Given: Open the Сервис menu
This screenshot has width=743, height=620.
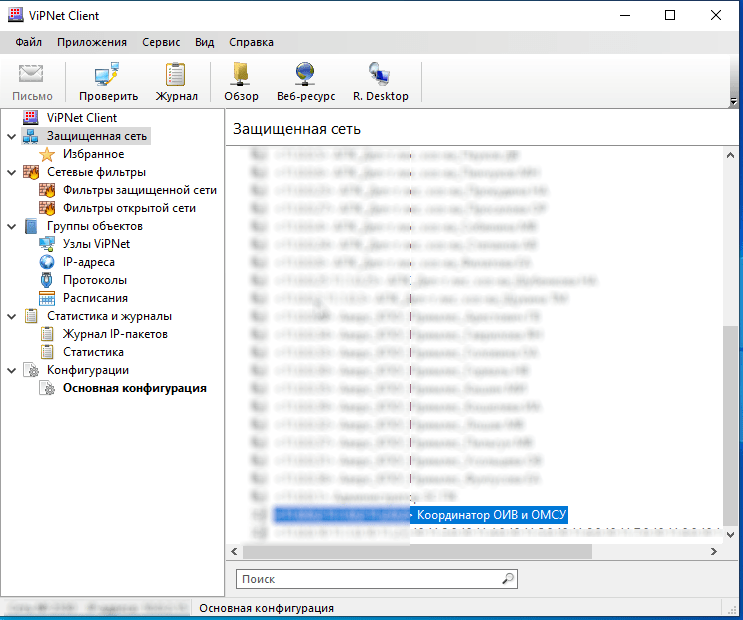Looking at the screenshot, I should 161,42.
